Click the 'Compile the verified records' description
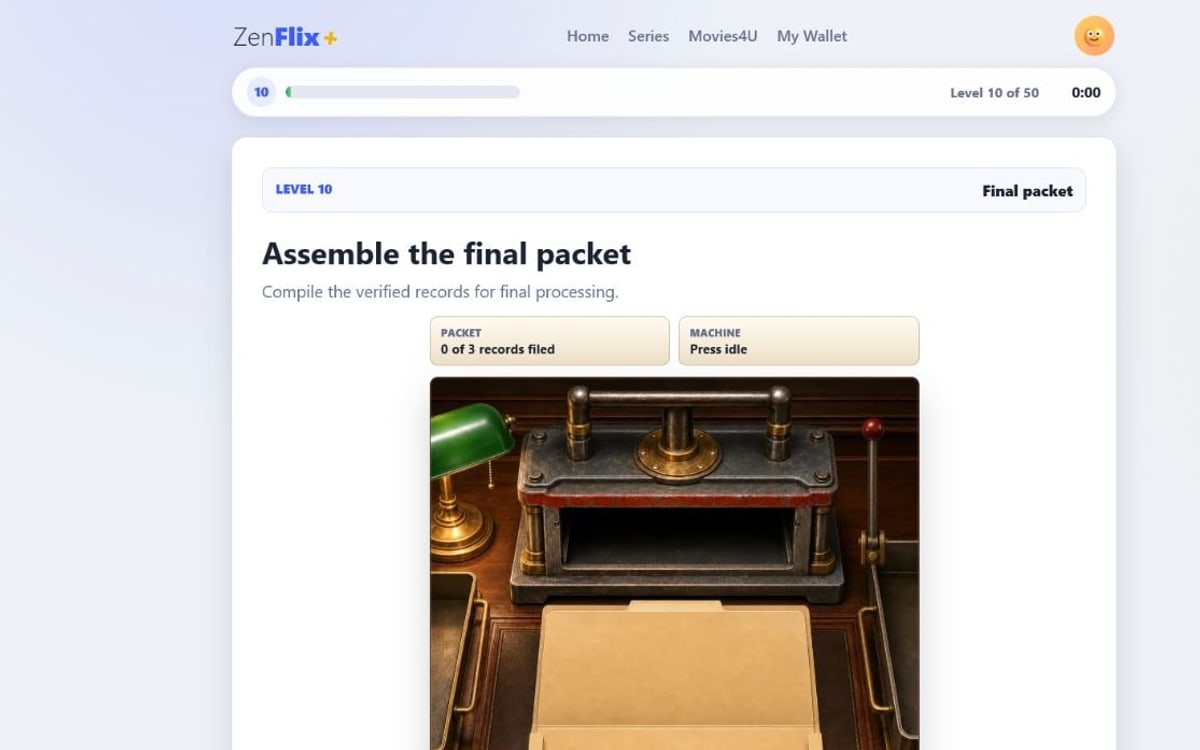This screenshot has height=750, width=1200. pos(440,292)
